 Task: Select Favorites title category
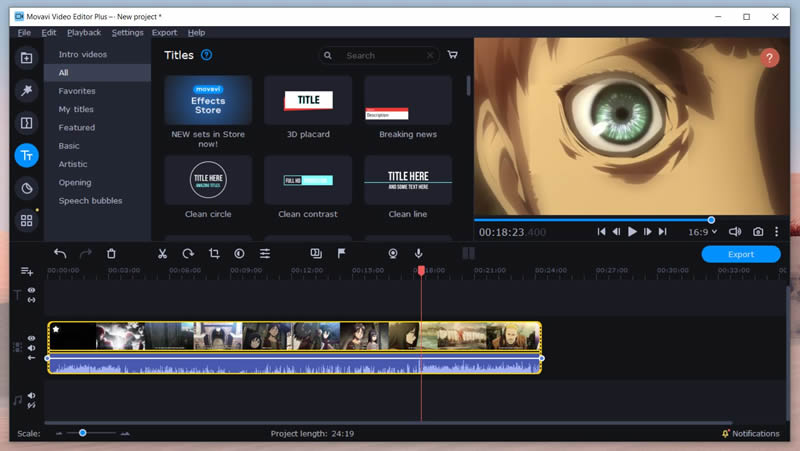[x=77, y=91]
